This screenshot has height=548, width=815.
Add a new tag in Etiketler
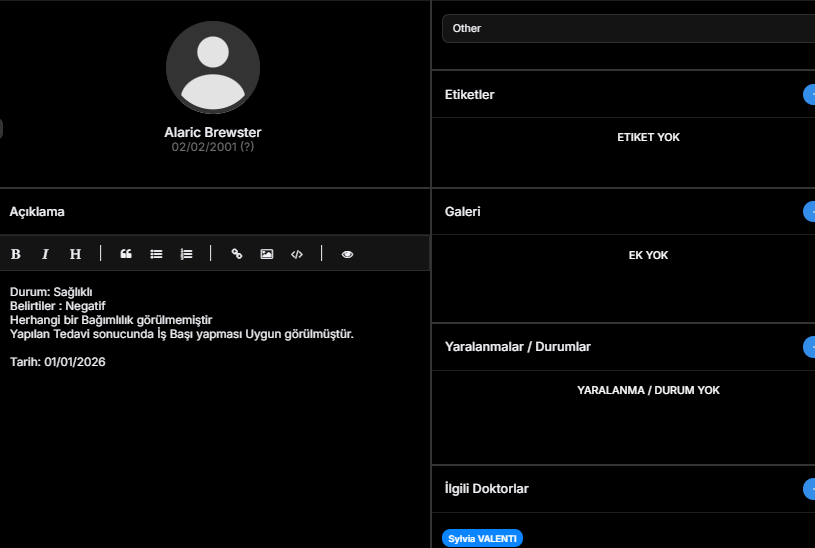point(810,95)
